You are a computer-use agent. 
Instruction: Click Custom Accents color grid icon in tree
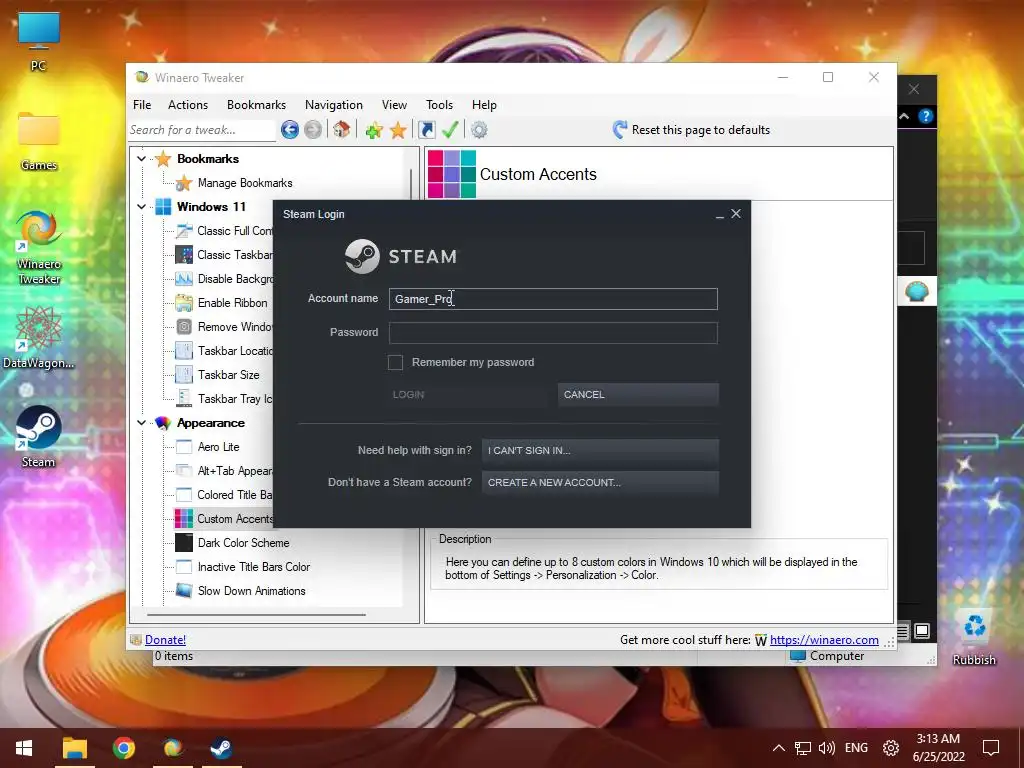184,519
